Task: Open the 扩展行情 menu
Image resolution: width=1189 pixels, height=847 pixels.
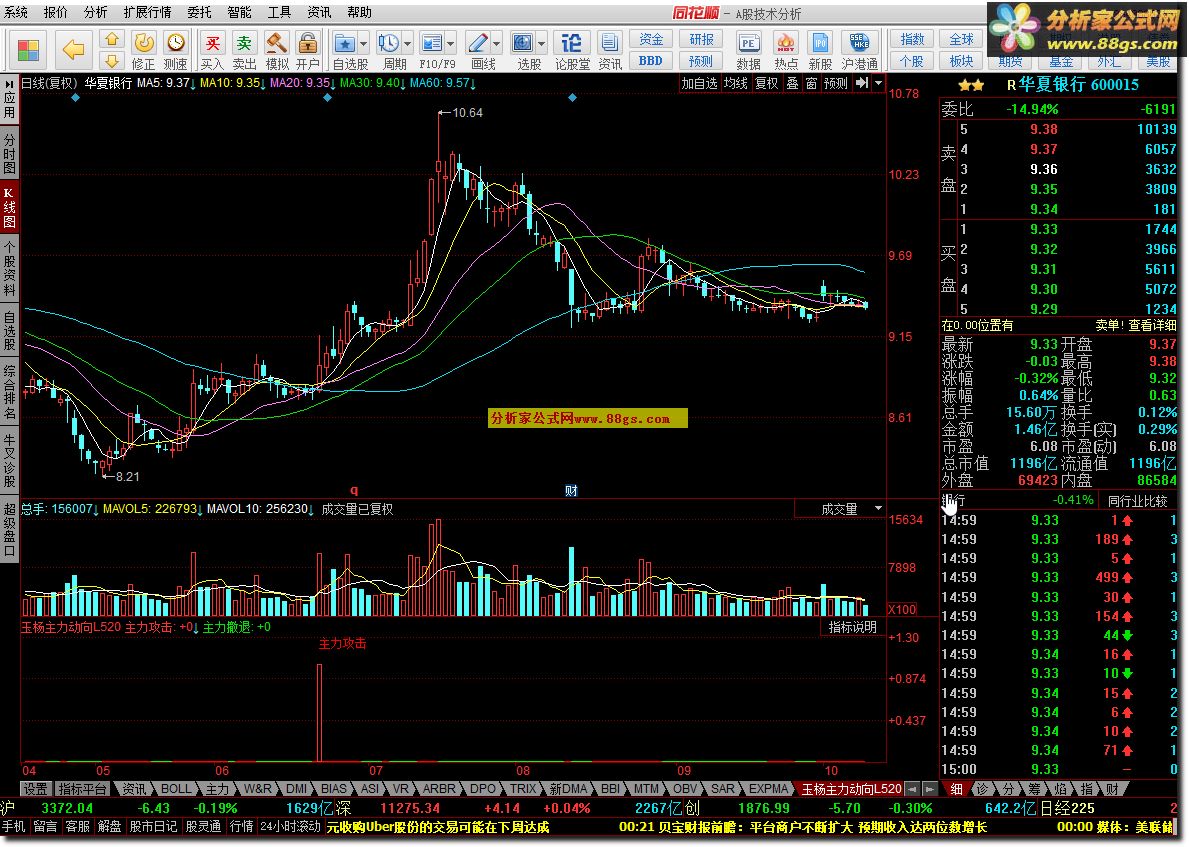Action: pyautogui.click(x=147, y=12)
